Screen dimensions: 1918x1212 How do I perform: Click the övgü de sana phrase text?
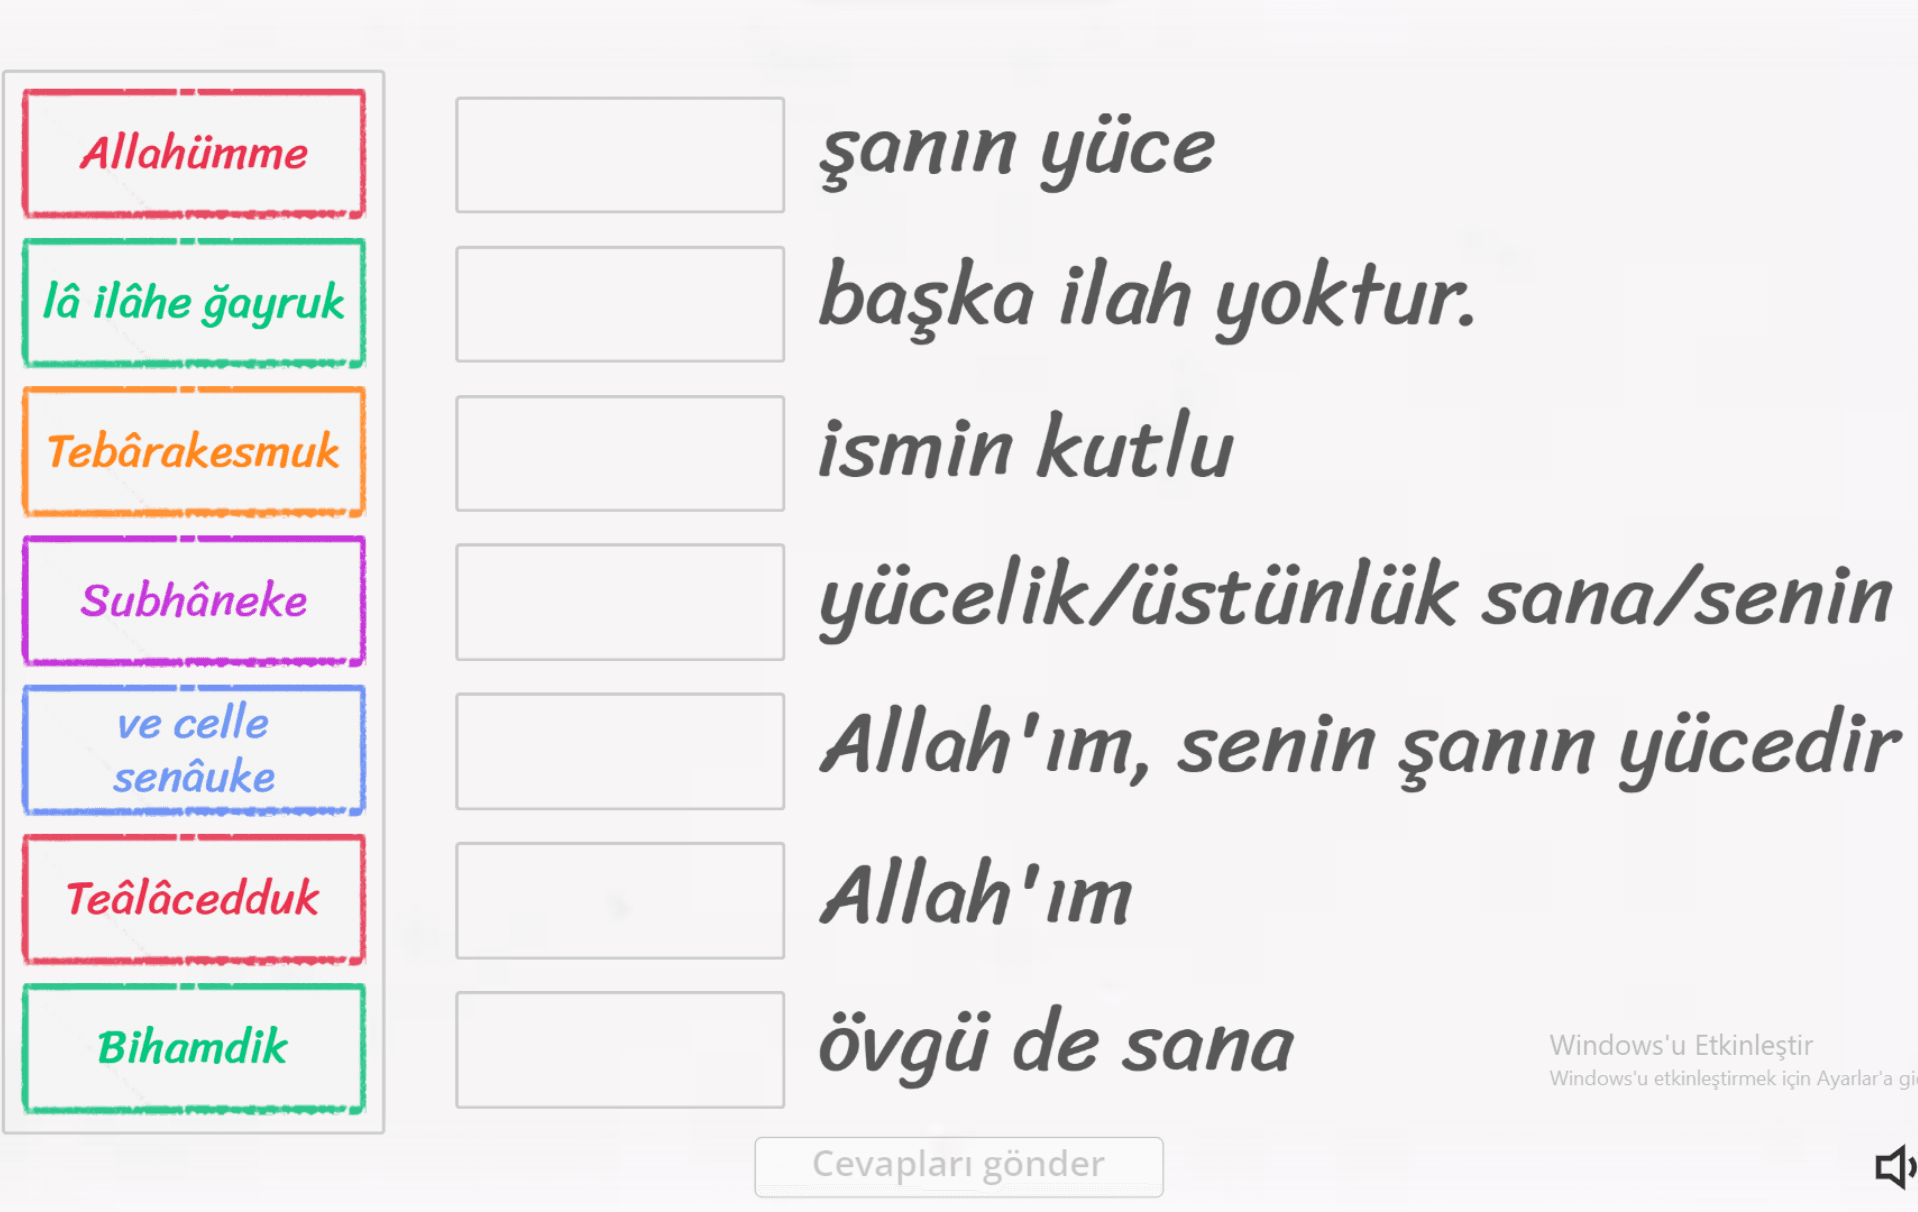[x=1055, y=1042]
